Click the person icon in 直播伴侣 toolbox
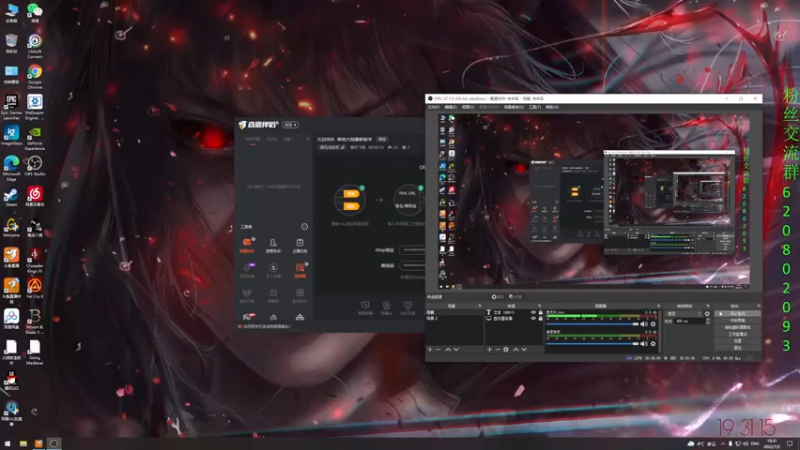 [273, 244]
